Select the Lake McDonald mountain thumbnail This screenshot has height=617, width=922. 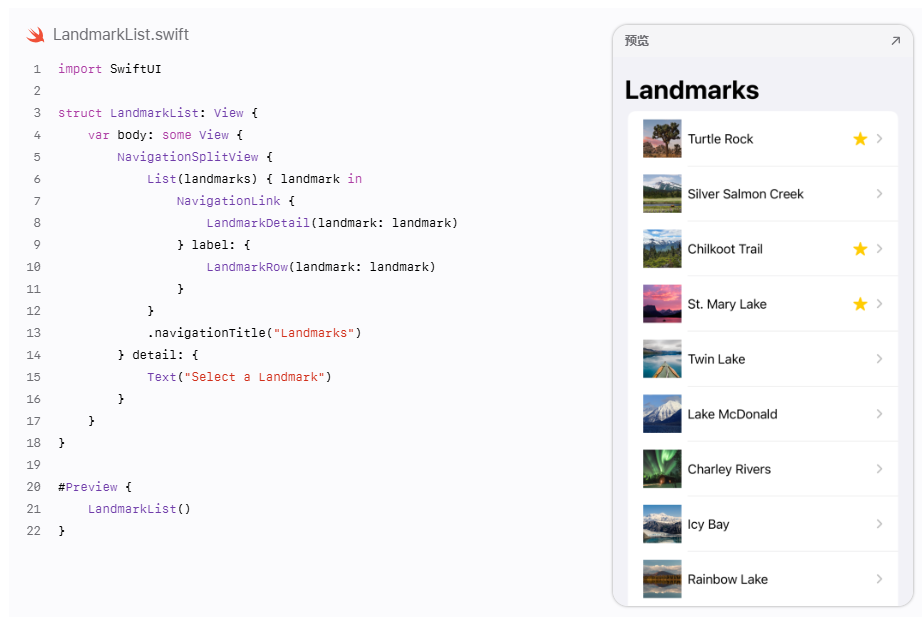(x=662, y=413)
